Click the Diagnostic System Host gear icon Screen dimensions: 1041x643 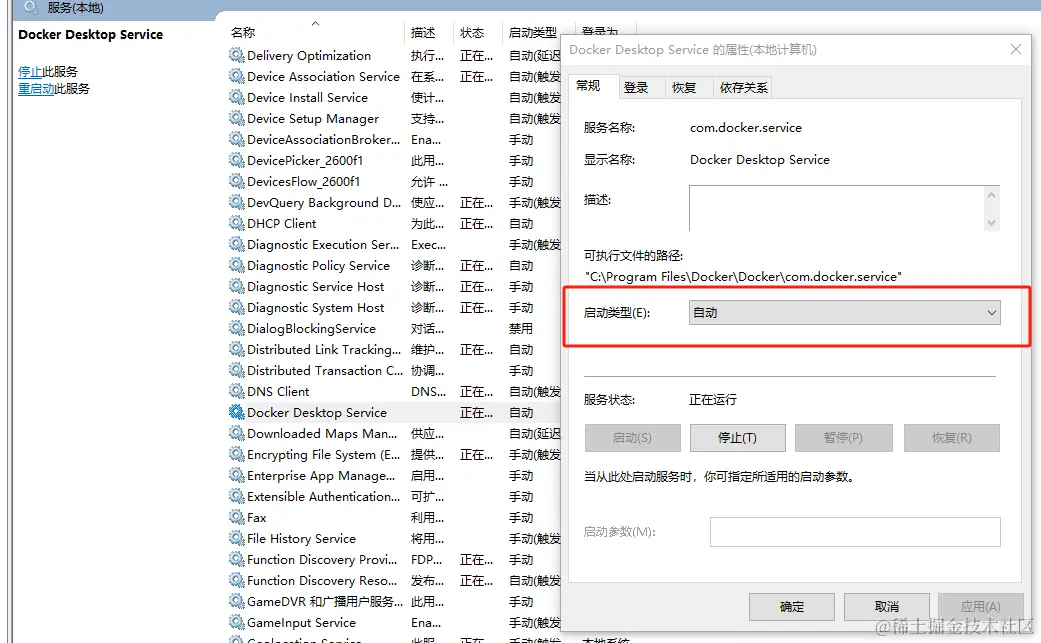click(236, 307)
